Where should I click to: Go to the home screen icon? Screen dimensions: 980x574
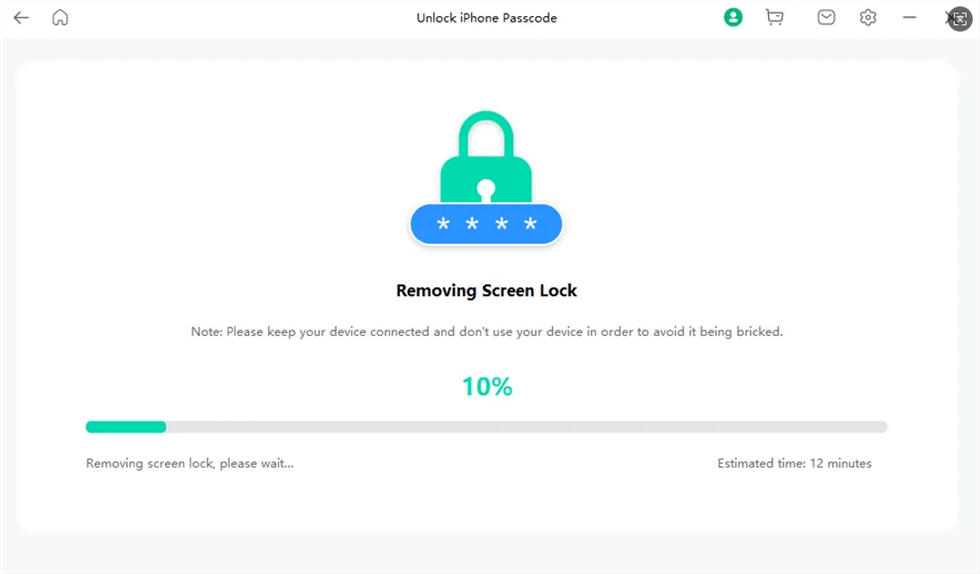pos(60,18)
